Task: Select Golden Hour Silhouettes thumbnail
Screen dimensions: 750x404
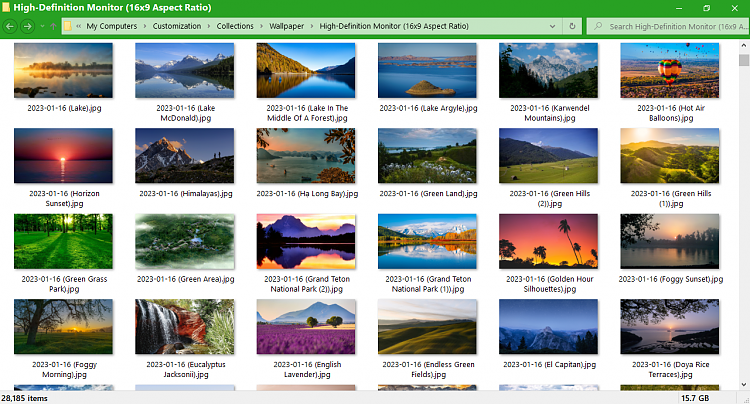Action: (548, 241)
